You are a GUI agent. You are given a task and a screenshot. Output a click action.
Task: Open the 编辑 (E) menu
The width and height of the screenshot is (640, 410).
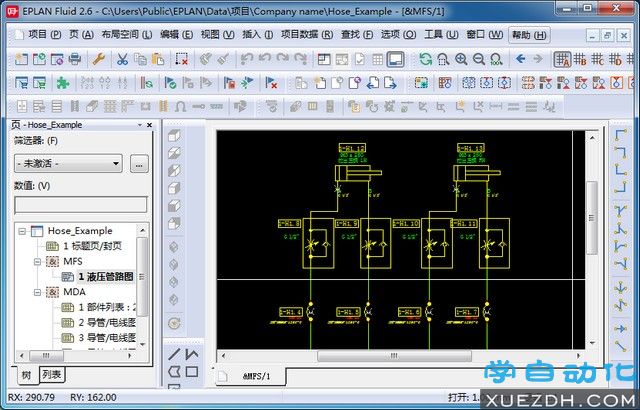pyautogui.click(x=176, y=35)
